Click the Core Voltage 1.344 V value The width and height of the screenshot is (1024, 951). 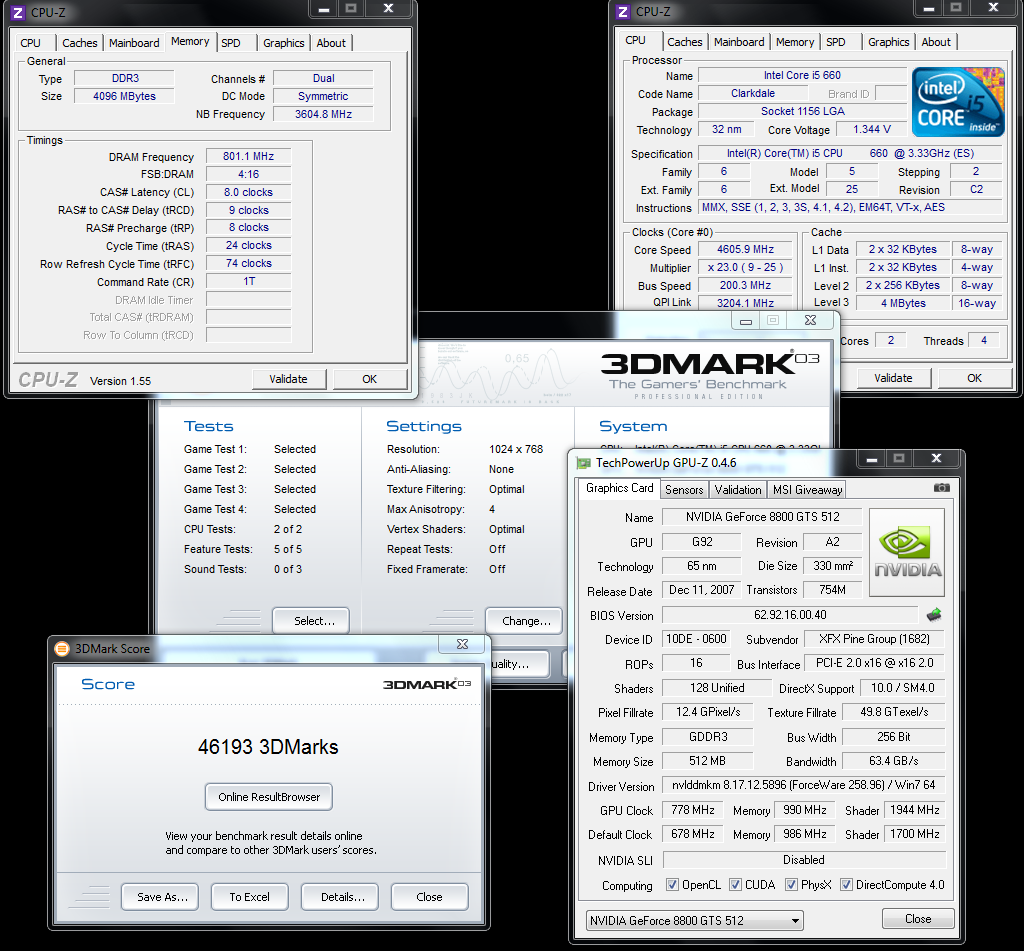872,129
